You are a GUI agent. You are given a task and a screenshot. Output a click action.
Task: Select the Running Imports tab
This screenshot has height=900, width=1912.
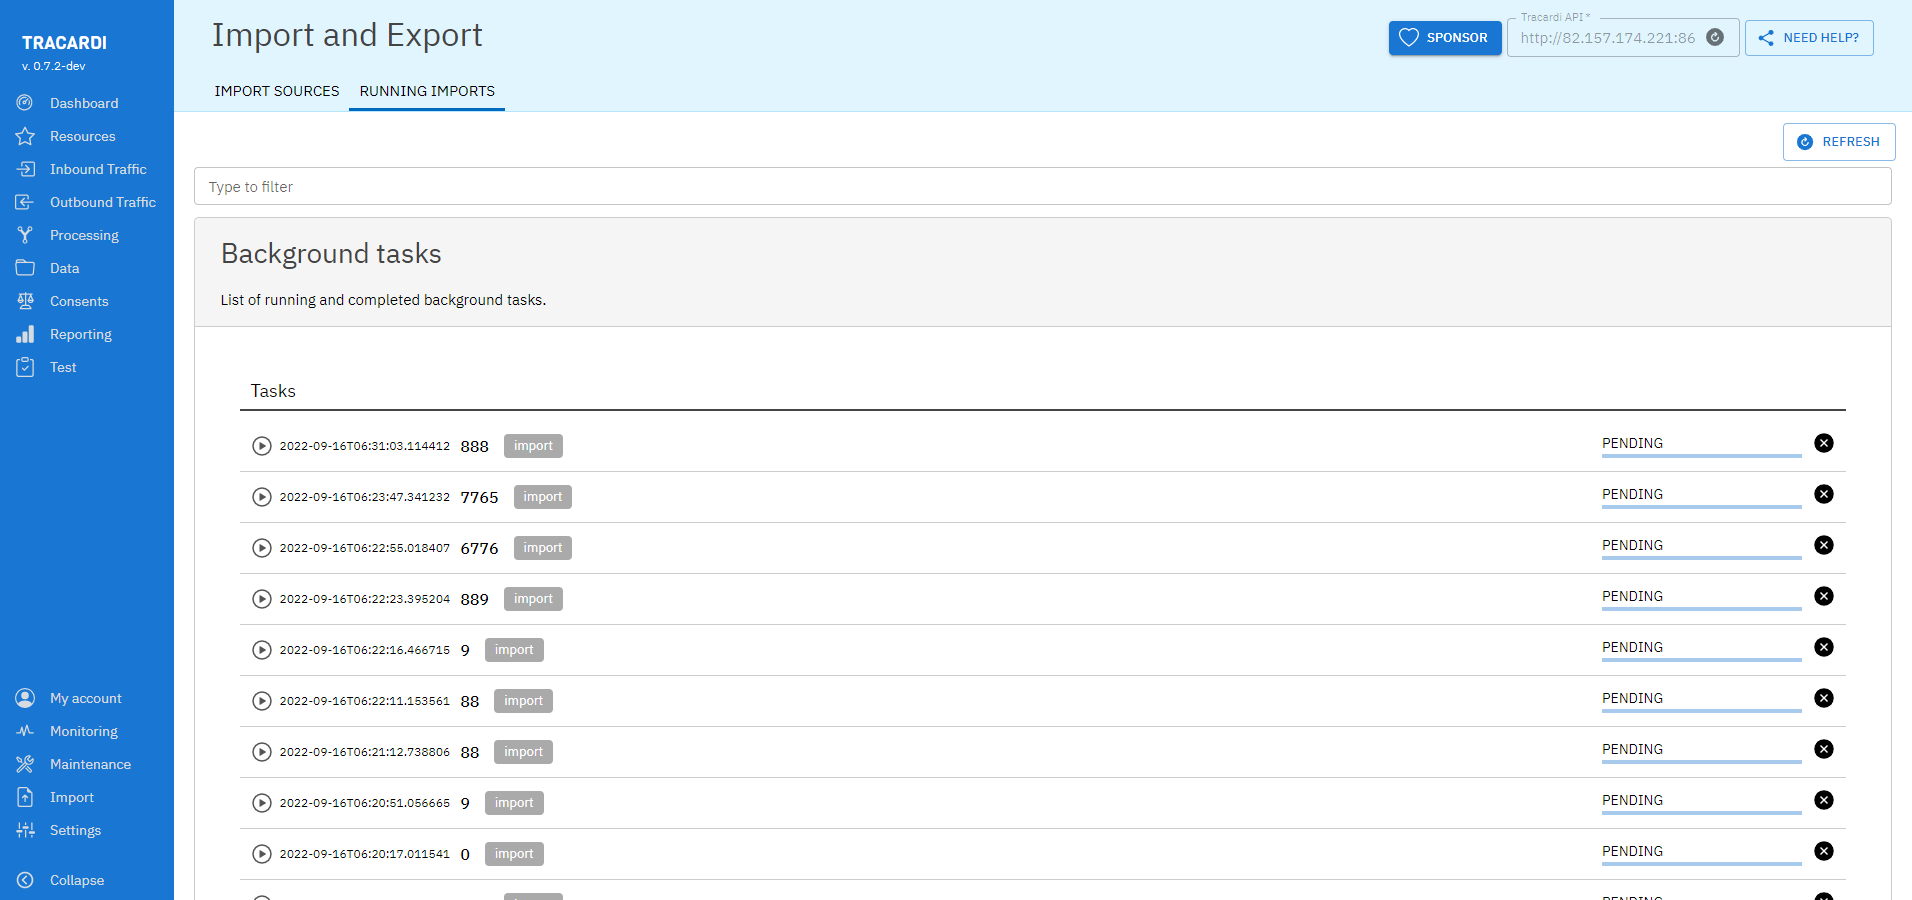pyautogui.click(x=426, y=91)
